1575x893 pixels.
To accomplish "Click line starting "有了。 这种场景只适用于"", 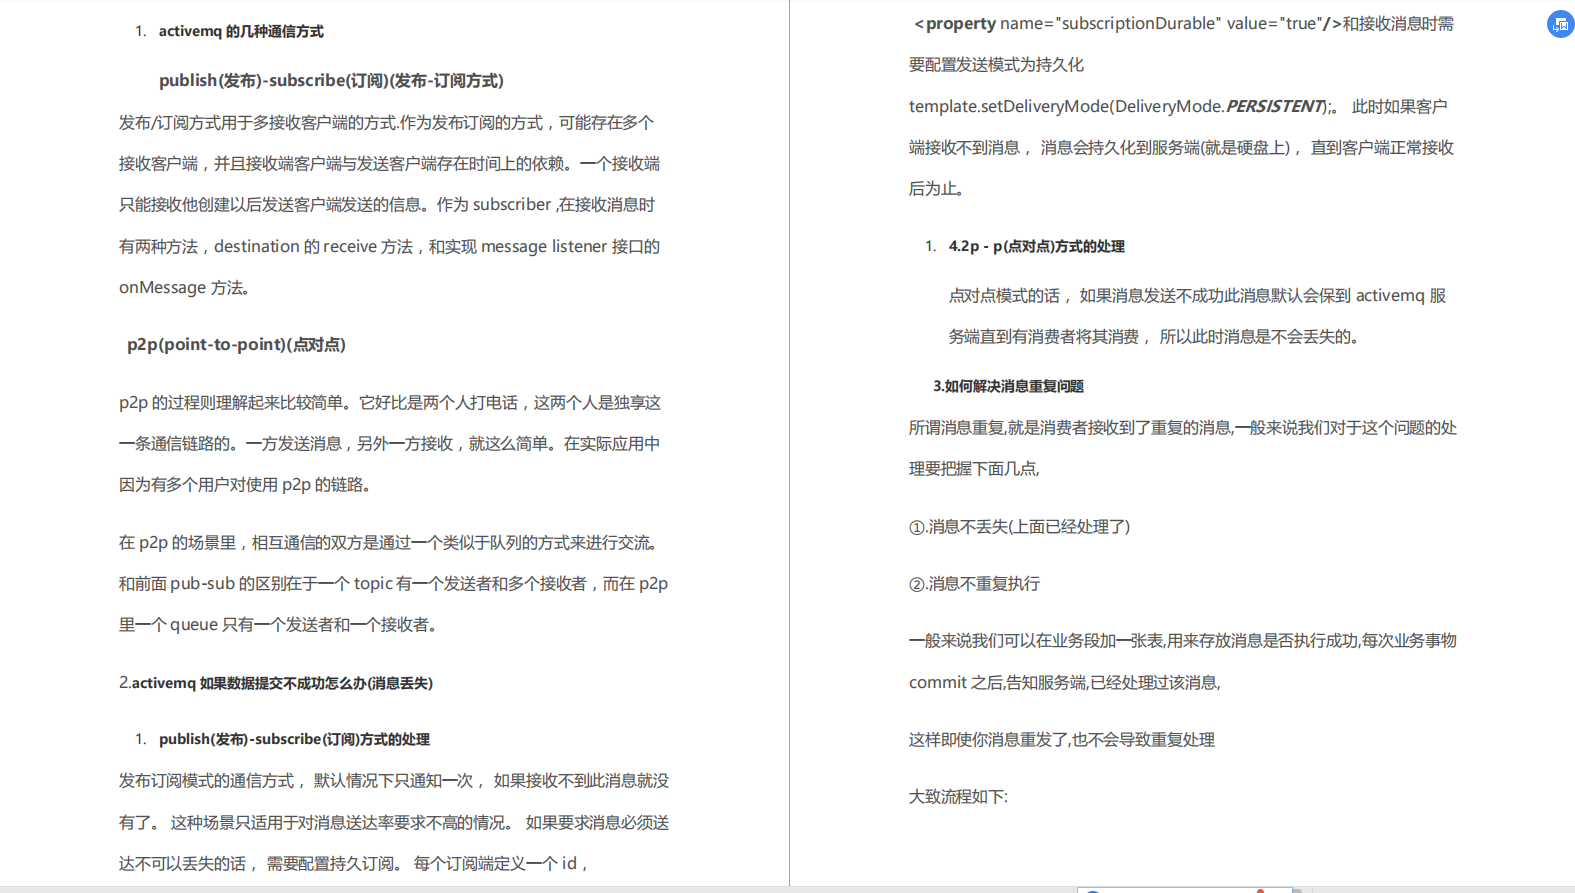I will (x=394, y=822).
